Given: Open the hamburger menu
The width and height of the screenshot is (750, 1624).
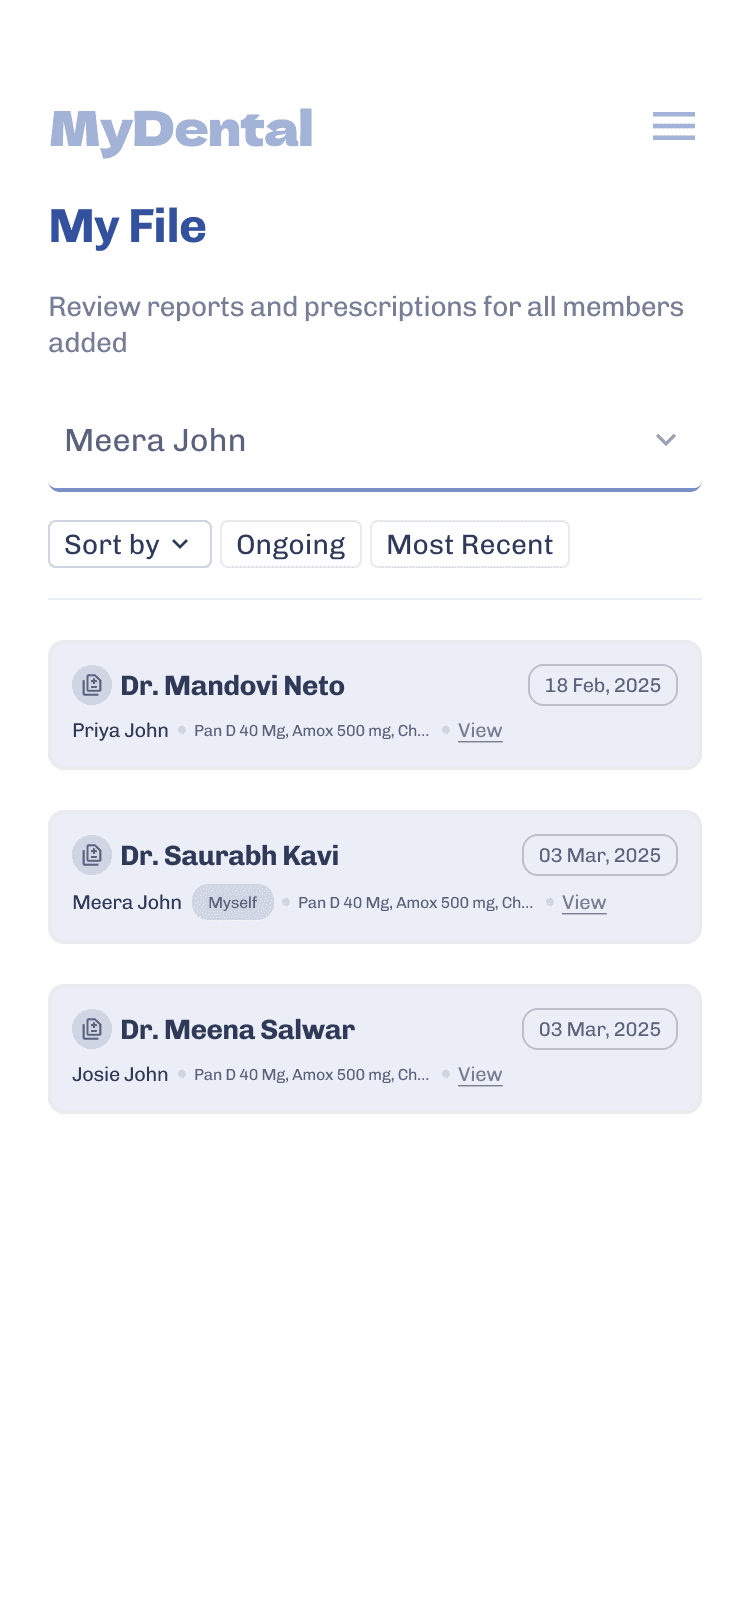Looking at the screenshot, I should [673, 126].
